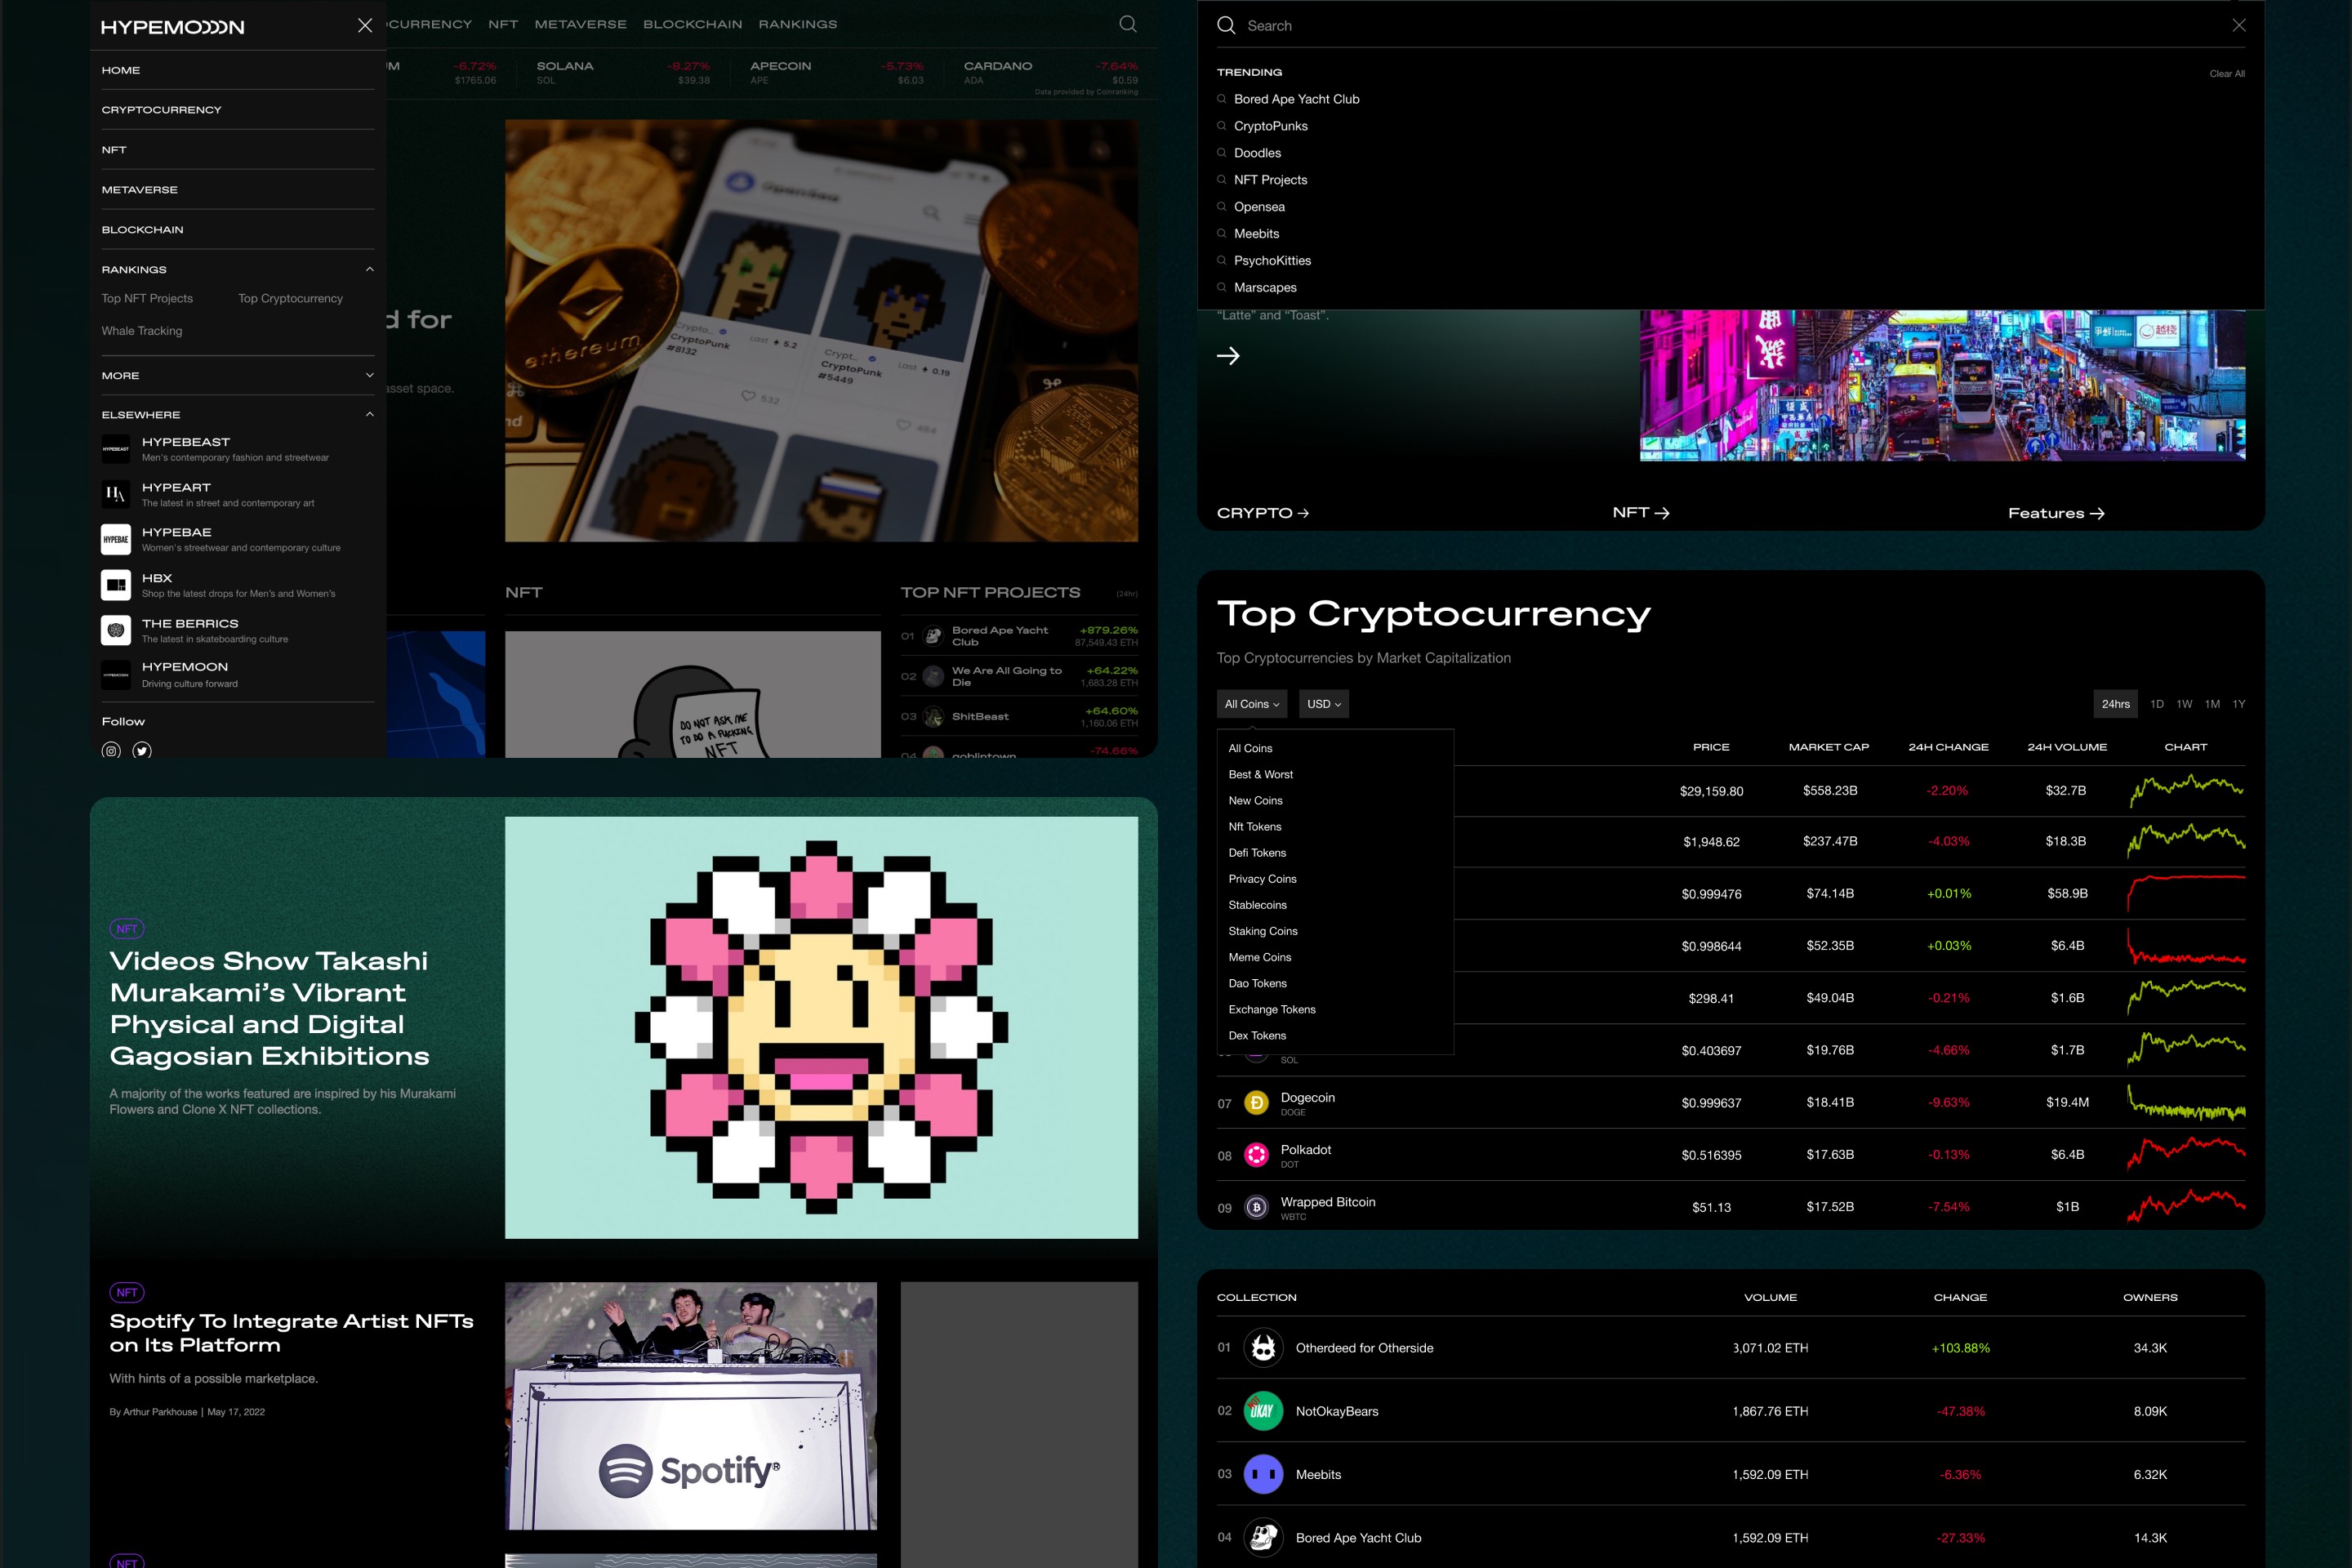Open the Whale Tracking link

pyautogui.click(x=141, y=331)
